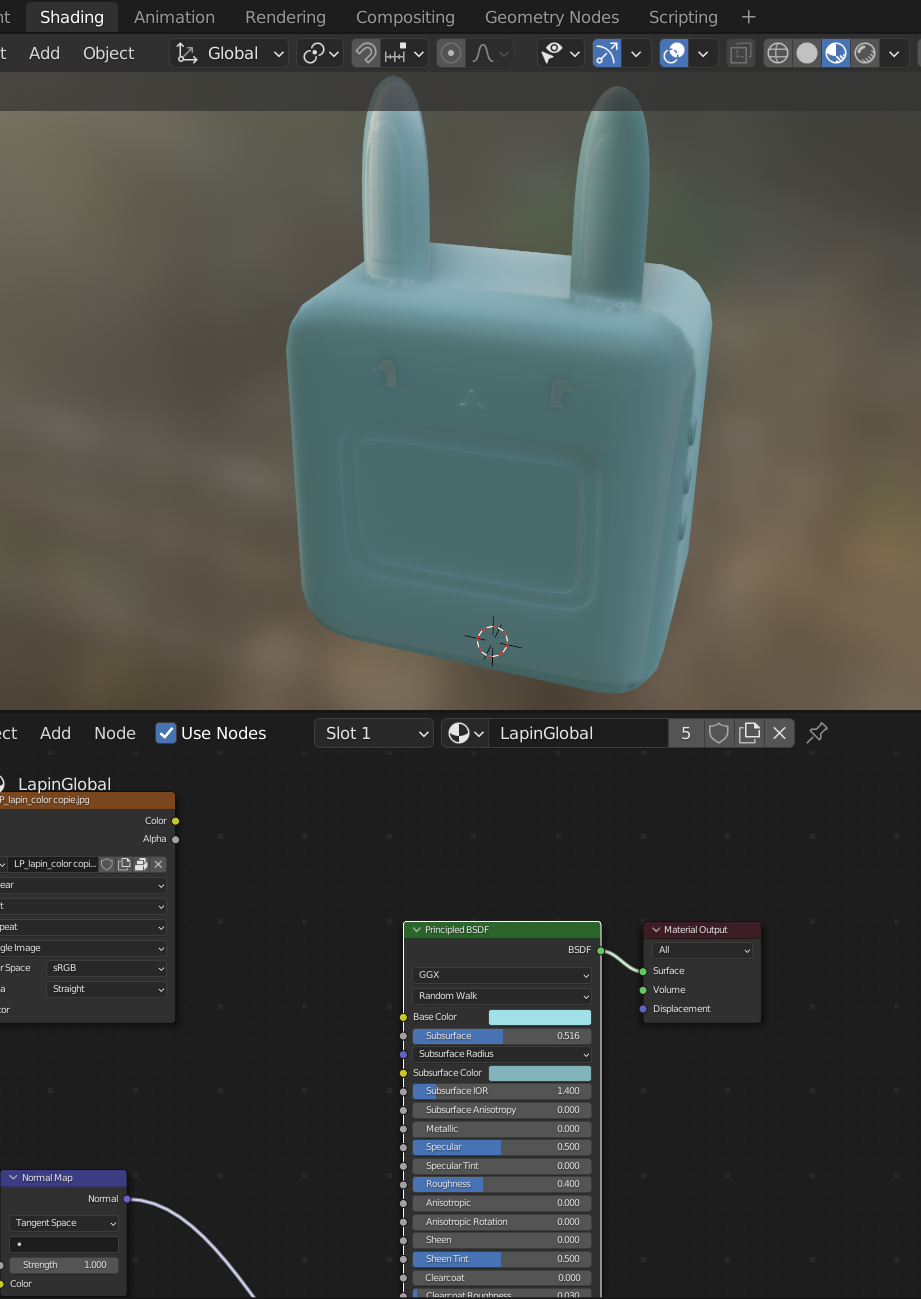Edit the LapinGlobal material name field

[x=578, y=733]
